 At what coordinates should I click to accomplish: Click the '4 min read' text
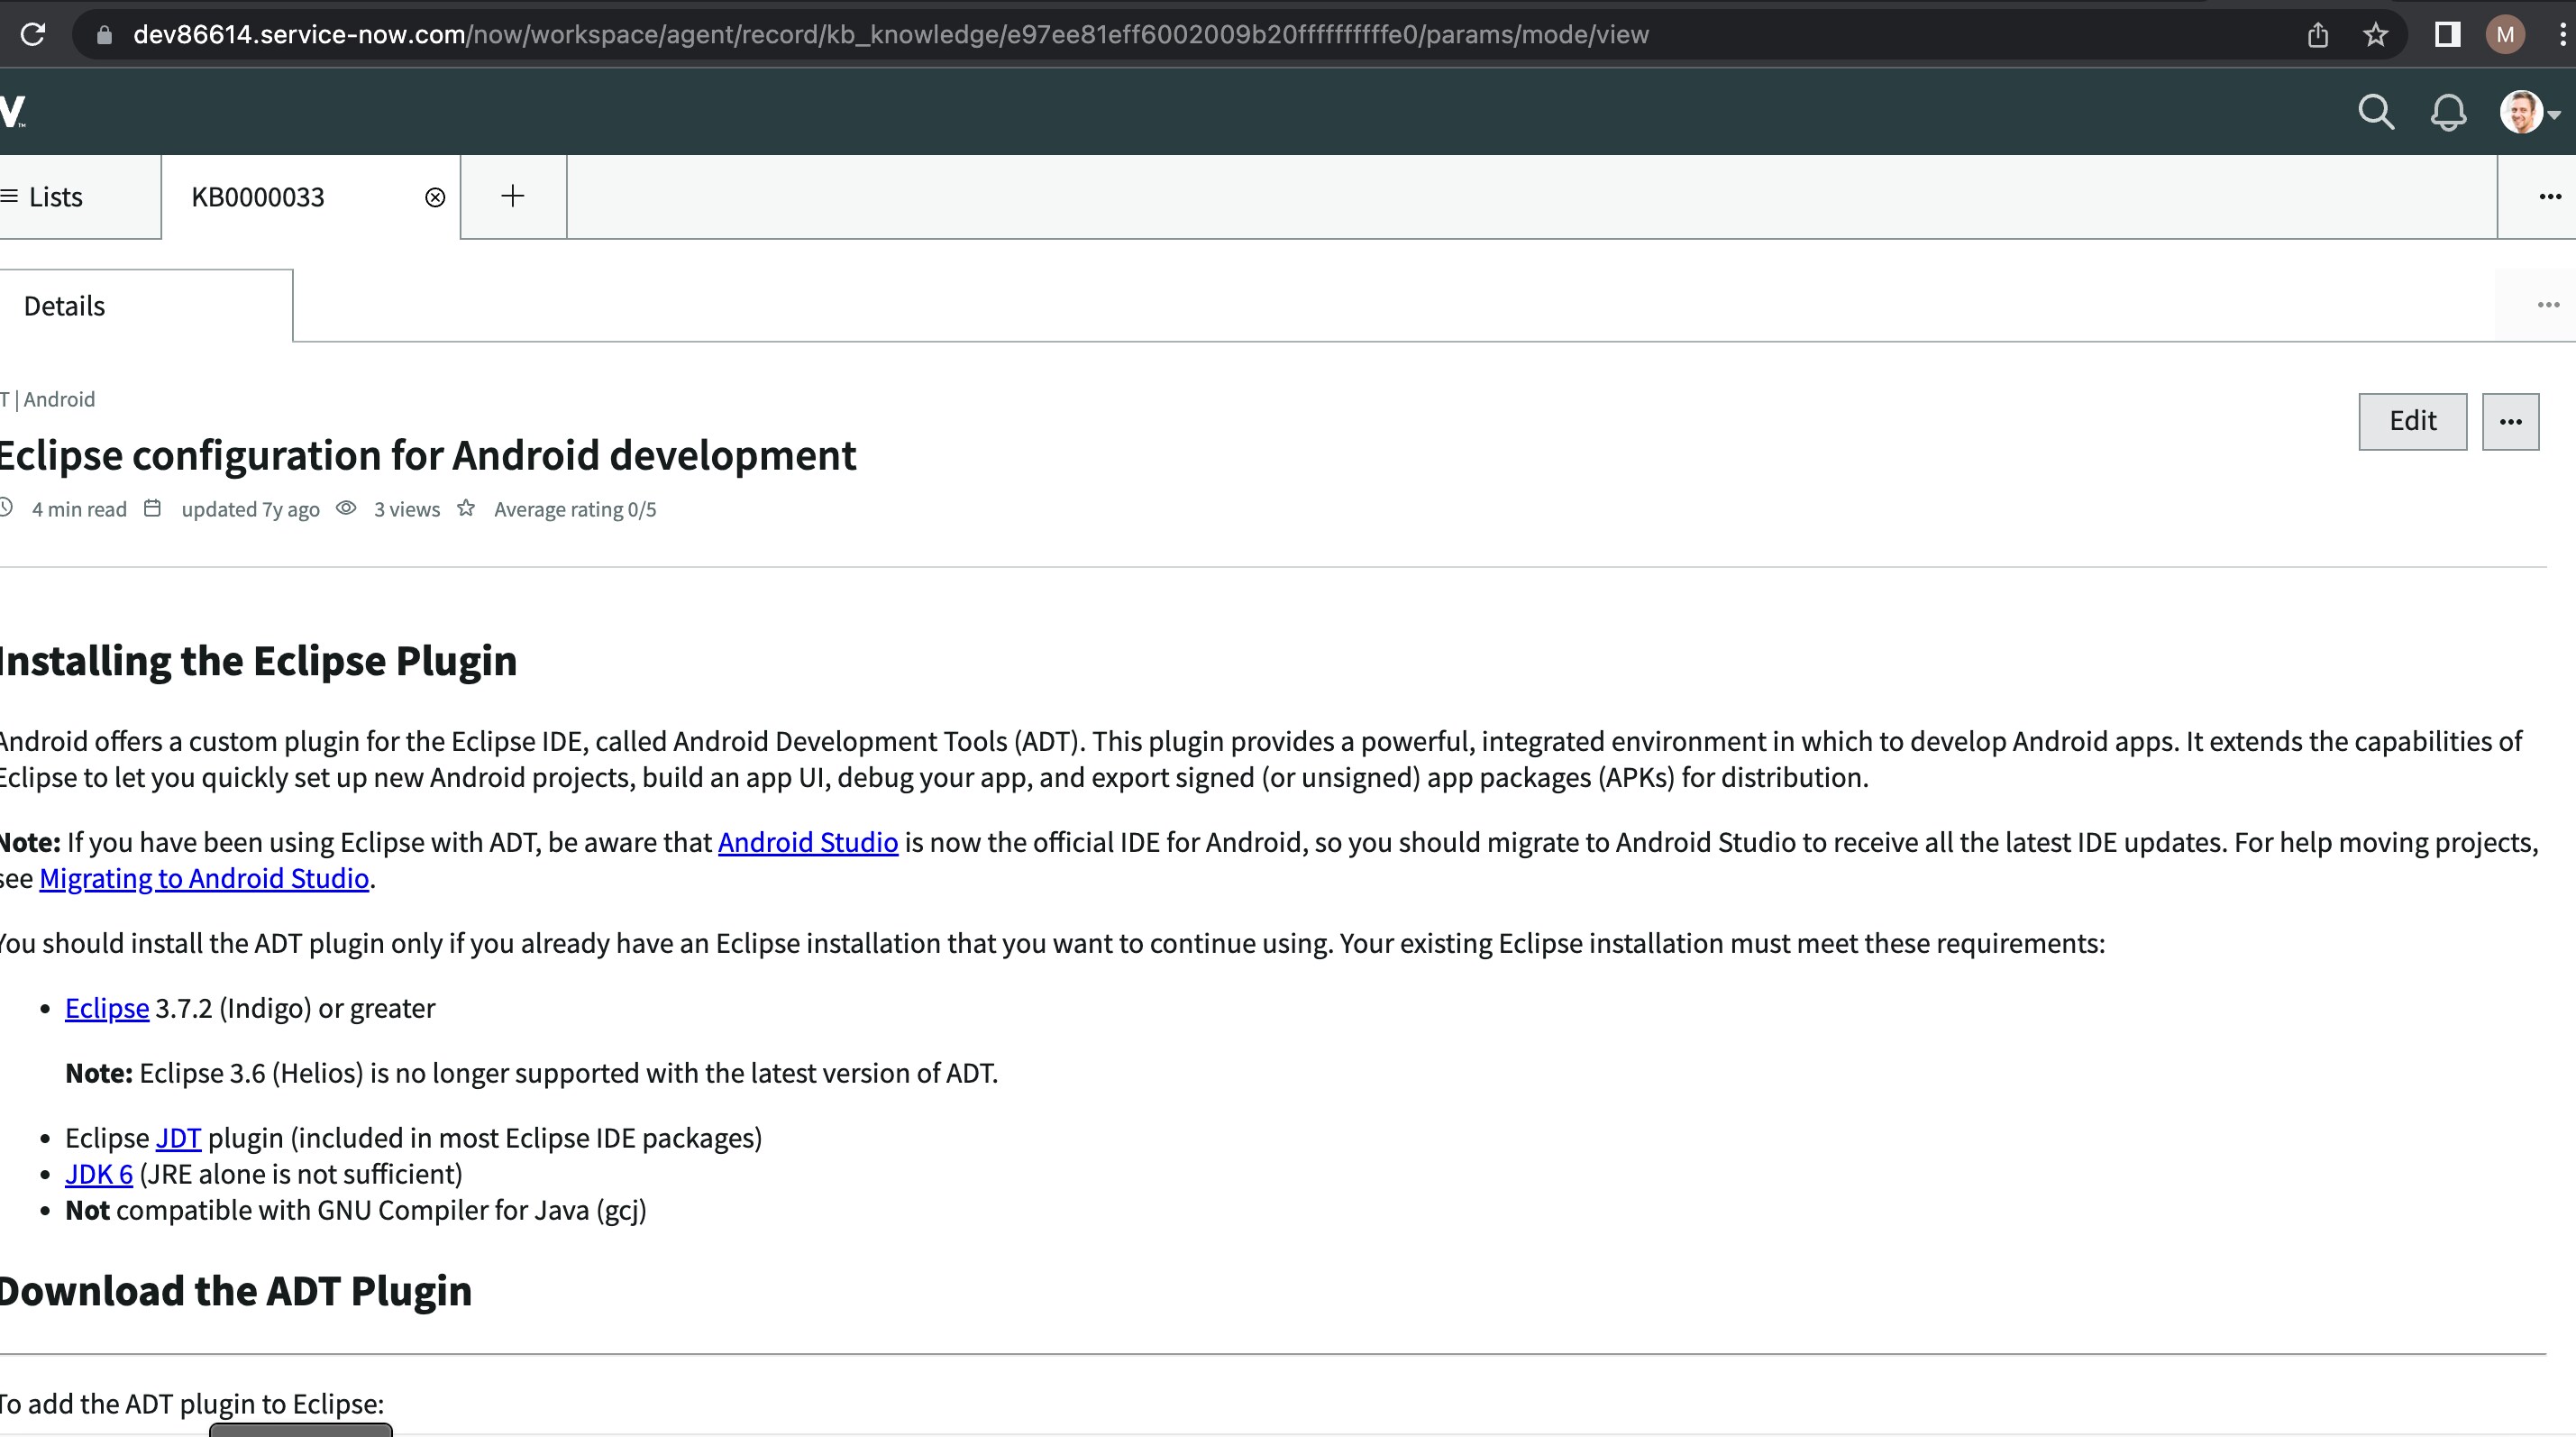[x=79, y=510]
